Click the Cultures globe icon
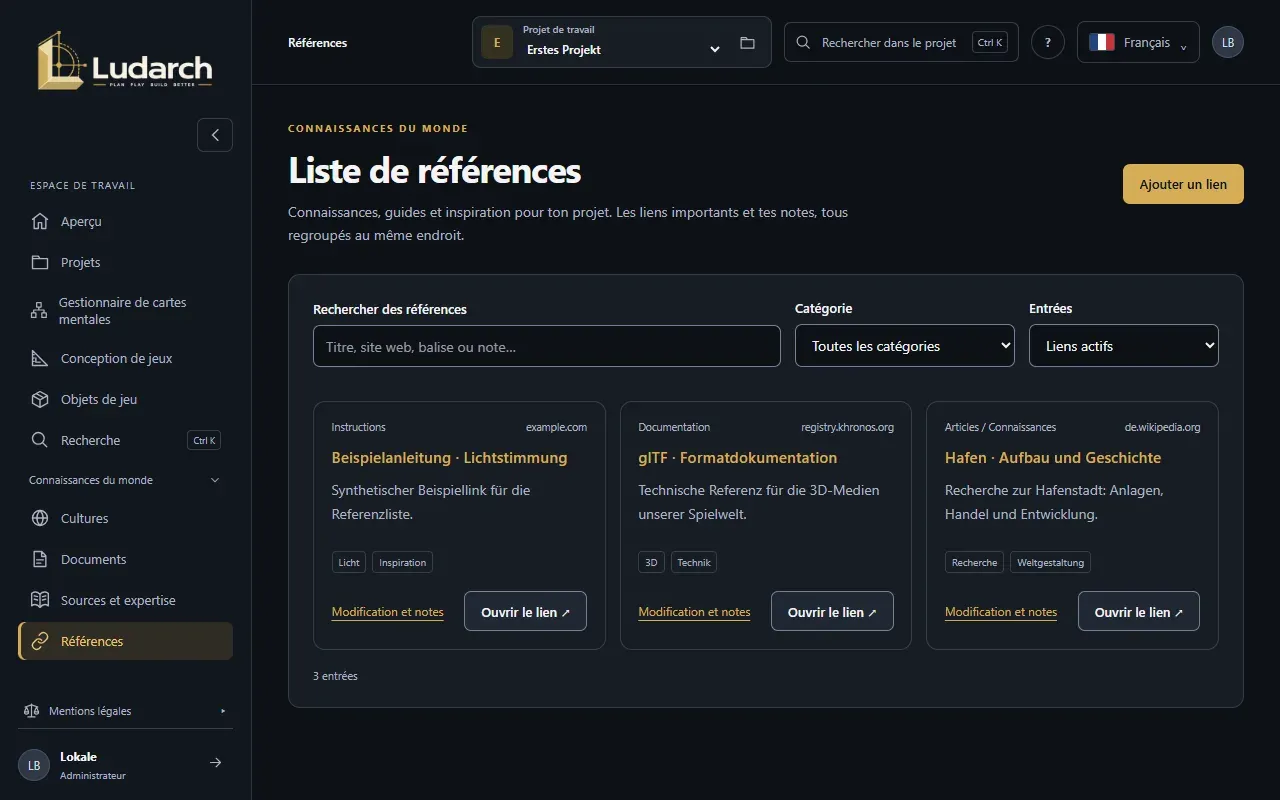 pyautogui.click(x=40, y=518)
